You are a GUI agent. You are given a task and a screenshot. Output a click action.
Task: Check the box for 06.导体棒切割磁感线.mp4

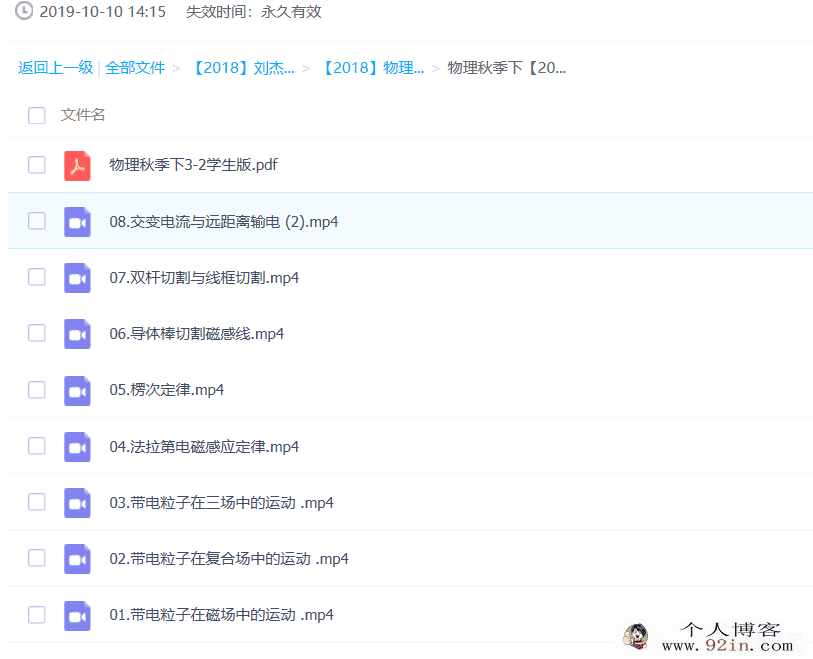click(x=37, y=333)
